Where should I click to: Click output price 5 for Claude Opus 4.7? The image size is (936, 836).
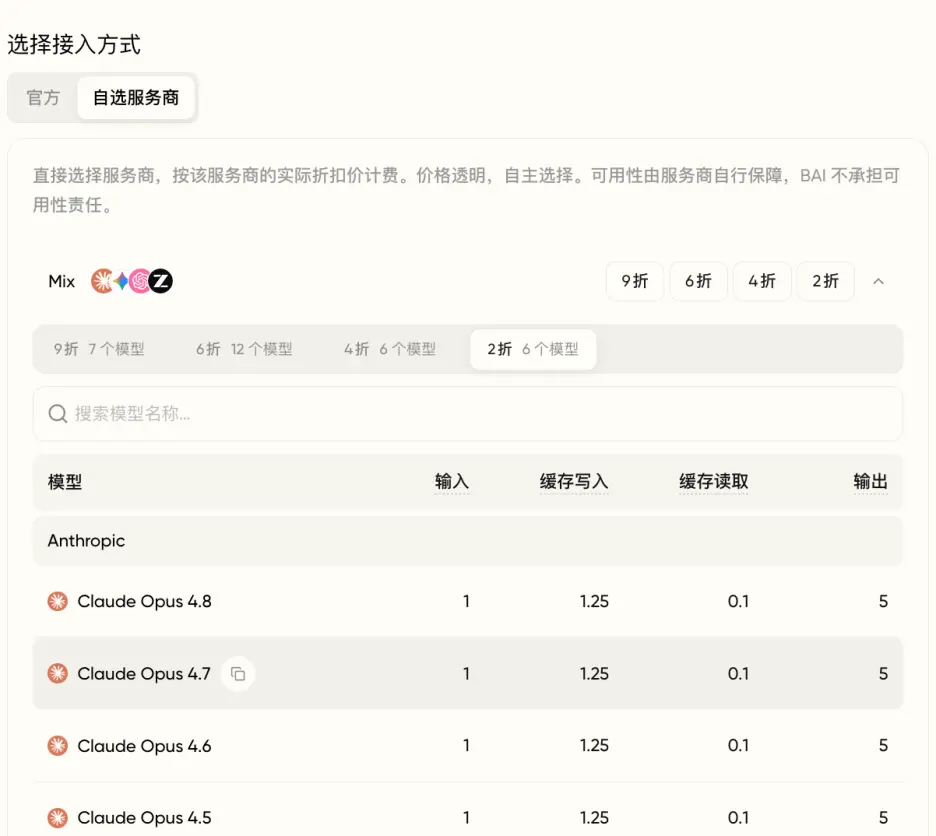pyautogui.click(x=883, y=674)
